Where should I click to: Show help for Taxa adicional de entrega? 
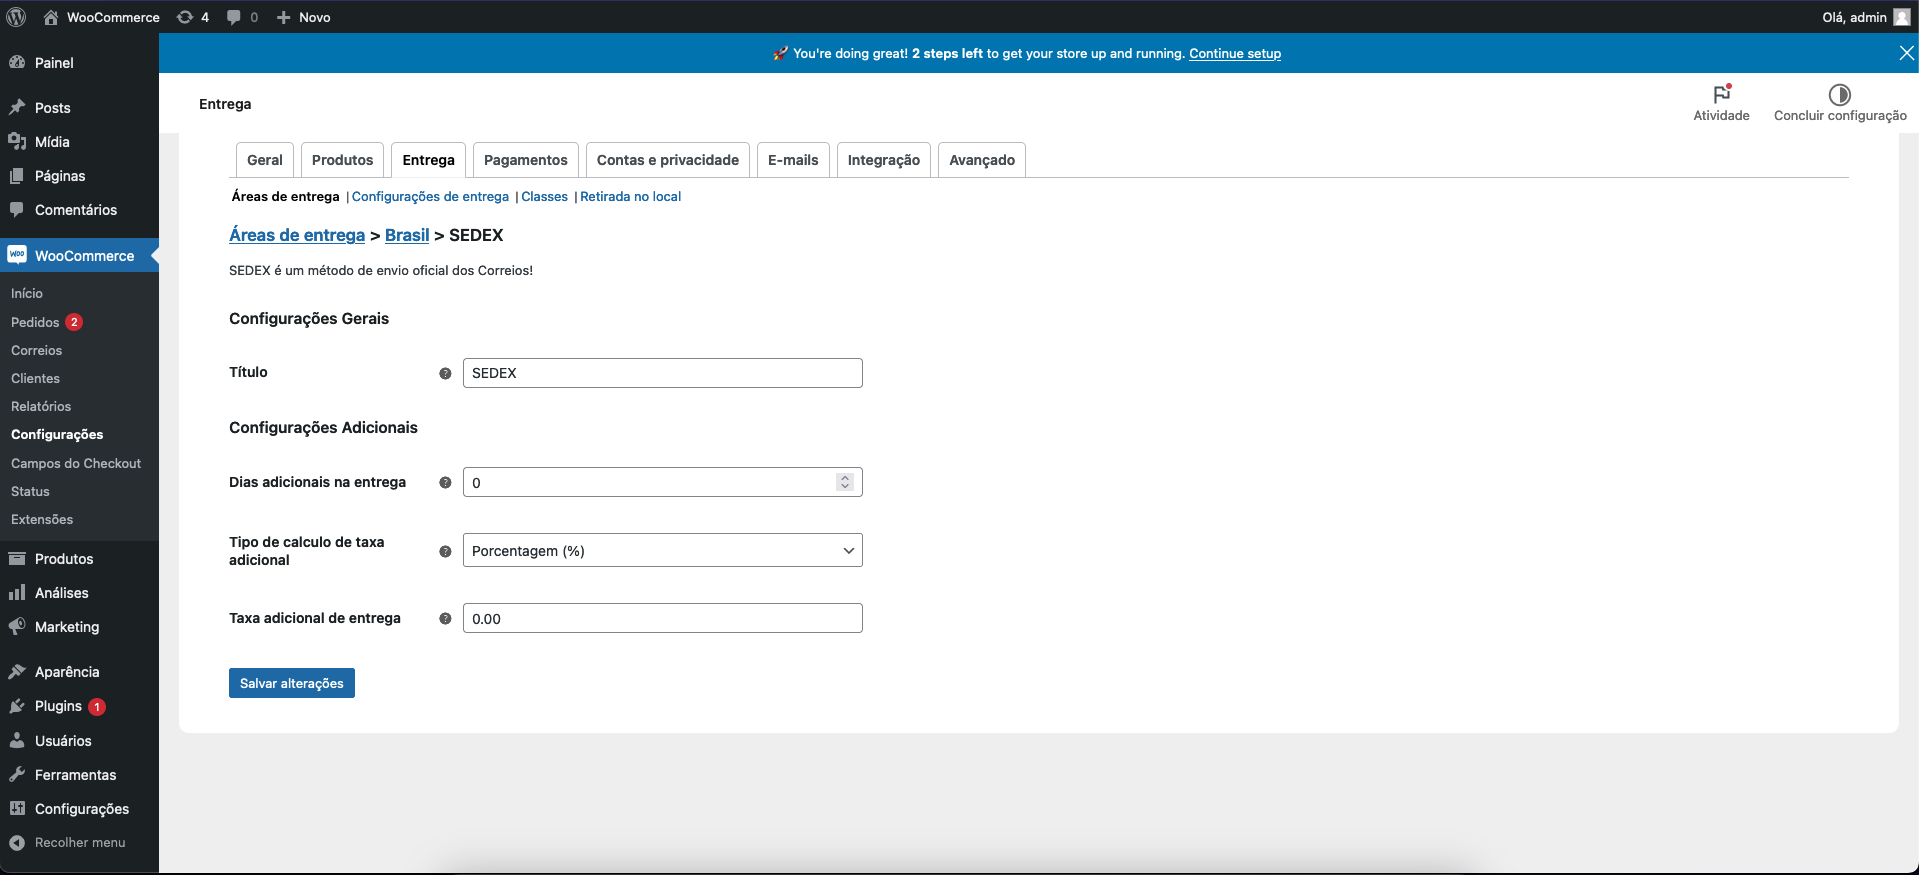[445, 618]
